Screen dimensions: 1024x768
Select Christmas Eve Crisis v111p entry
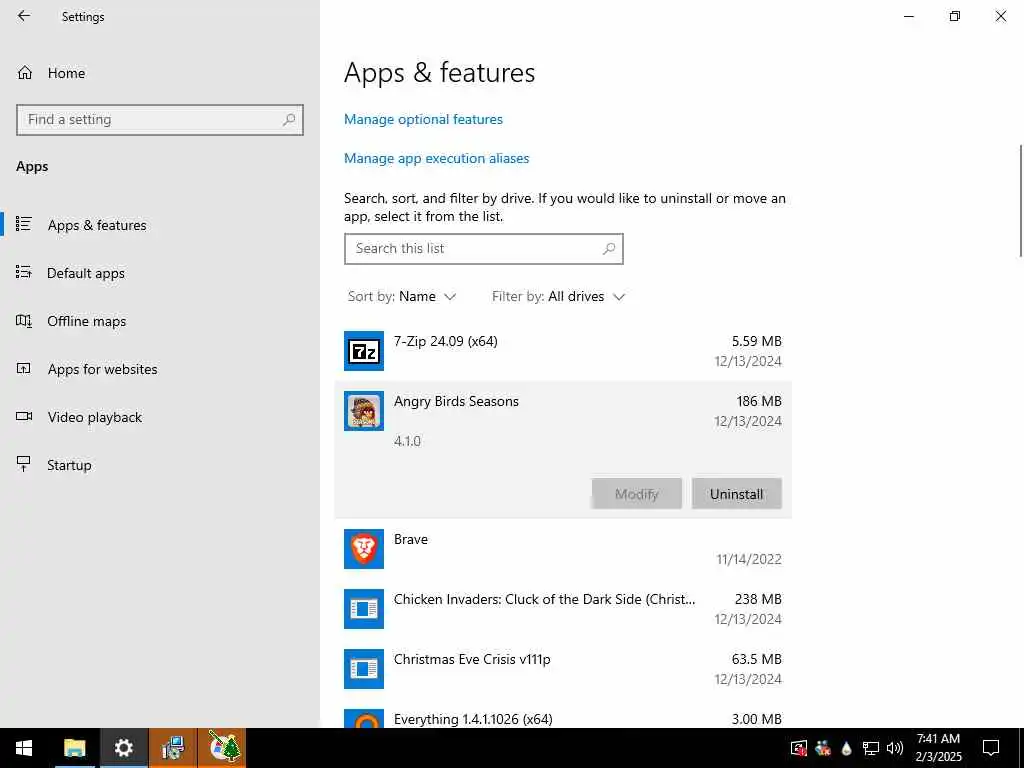[472, 660]
